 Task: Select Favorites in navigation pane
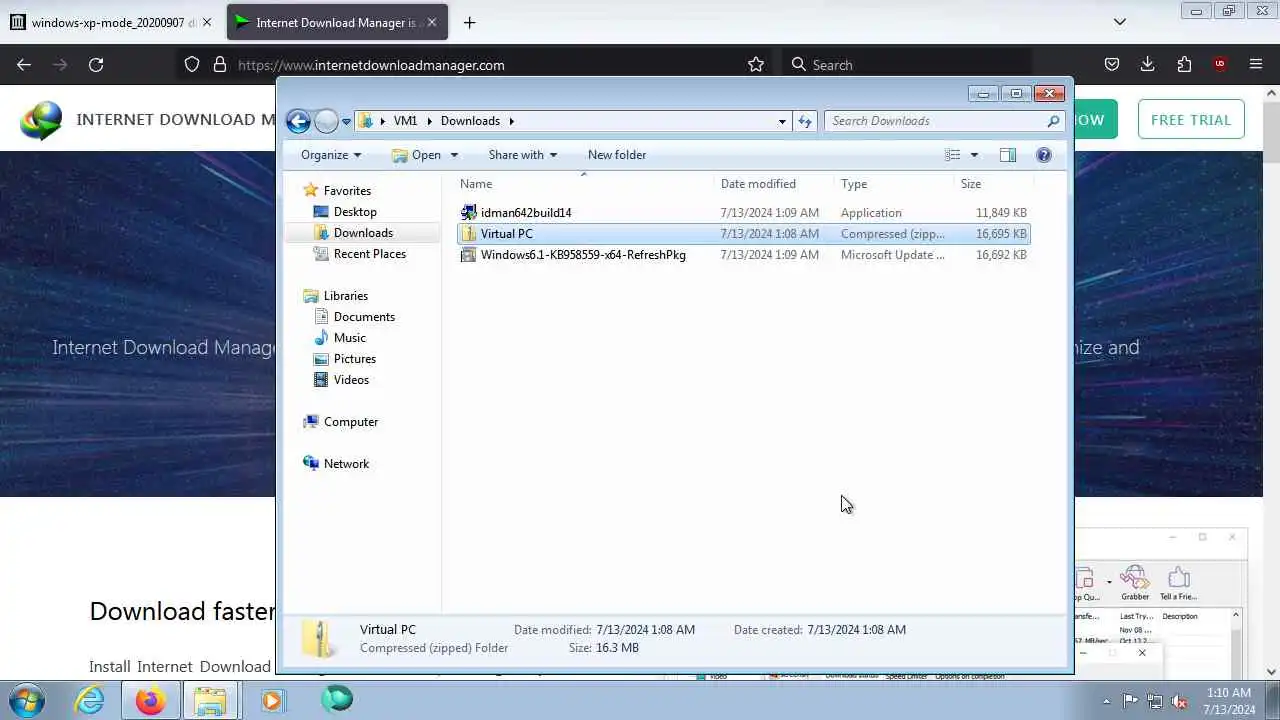(347, 191)
